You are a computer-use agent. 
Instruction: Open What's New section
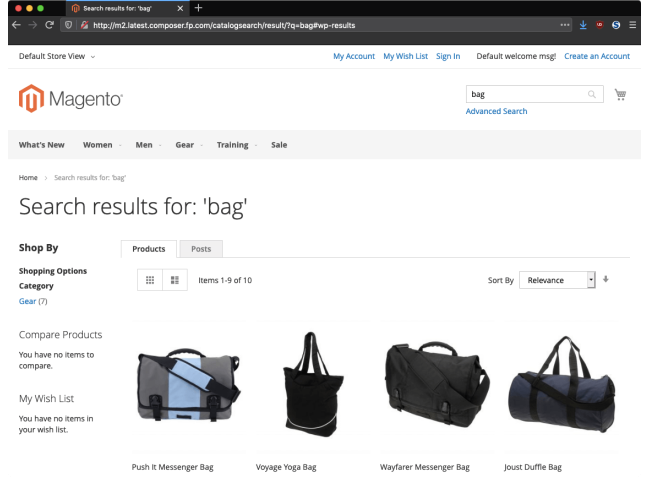pyautogui.click(x=41, y=145)
